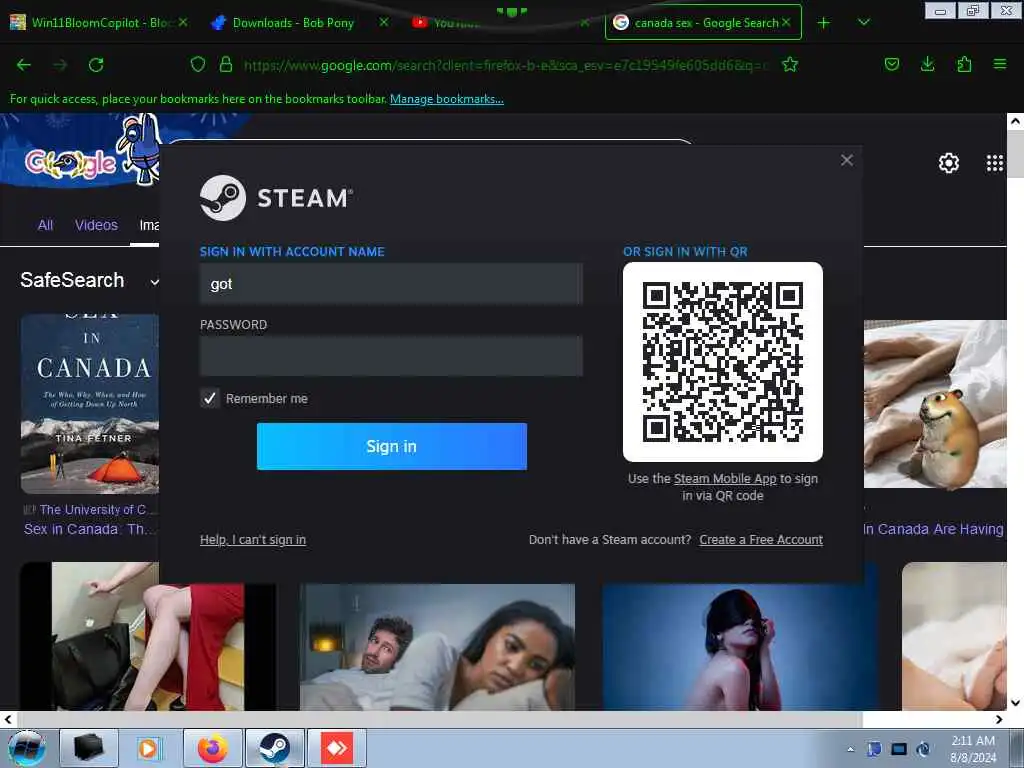Close the Win11BloomCopilot tab

[183, 22]
